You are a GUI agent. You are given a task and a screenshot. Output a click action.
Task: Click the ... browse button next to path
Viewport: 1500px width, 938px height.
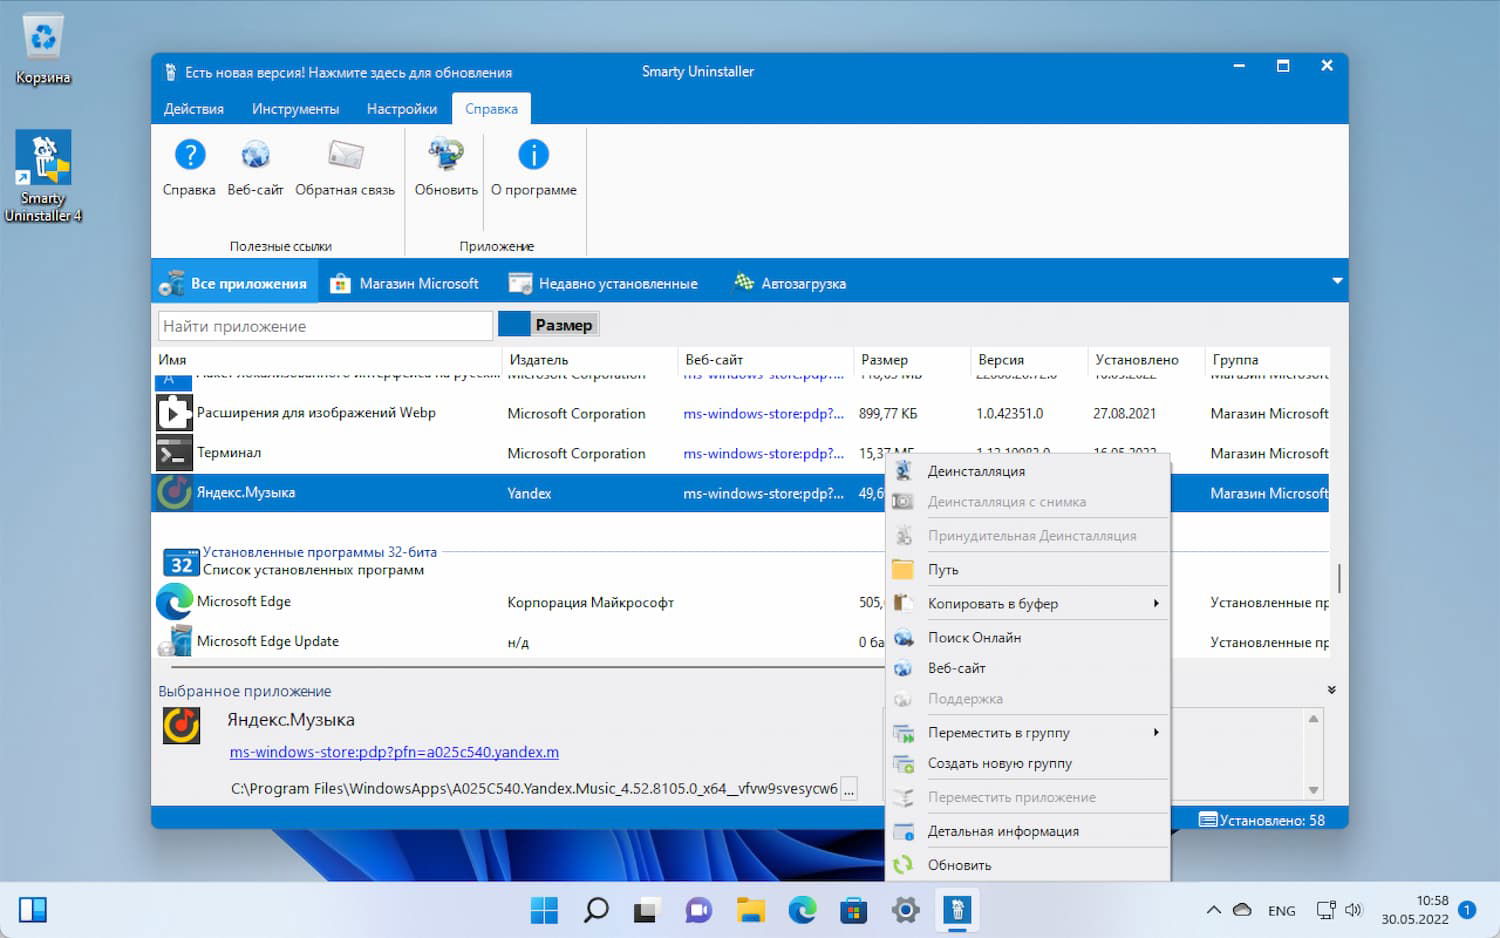pyautogui.click(x=848, y=789)
